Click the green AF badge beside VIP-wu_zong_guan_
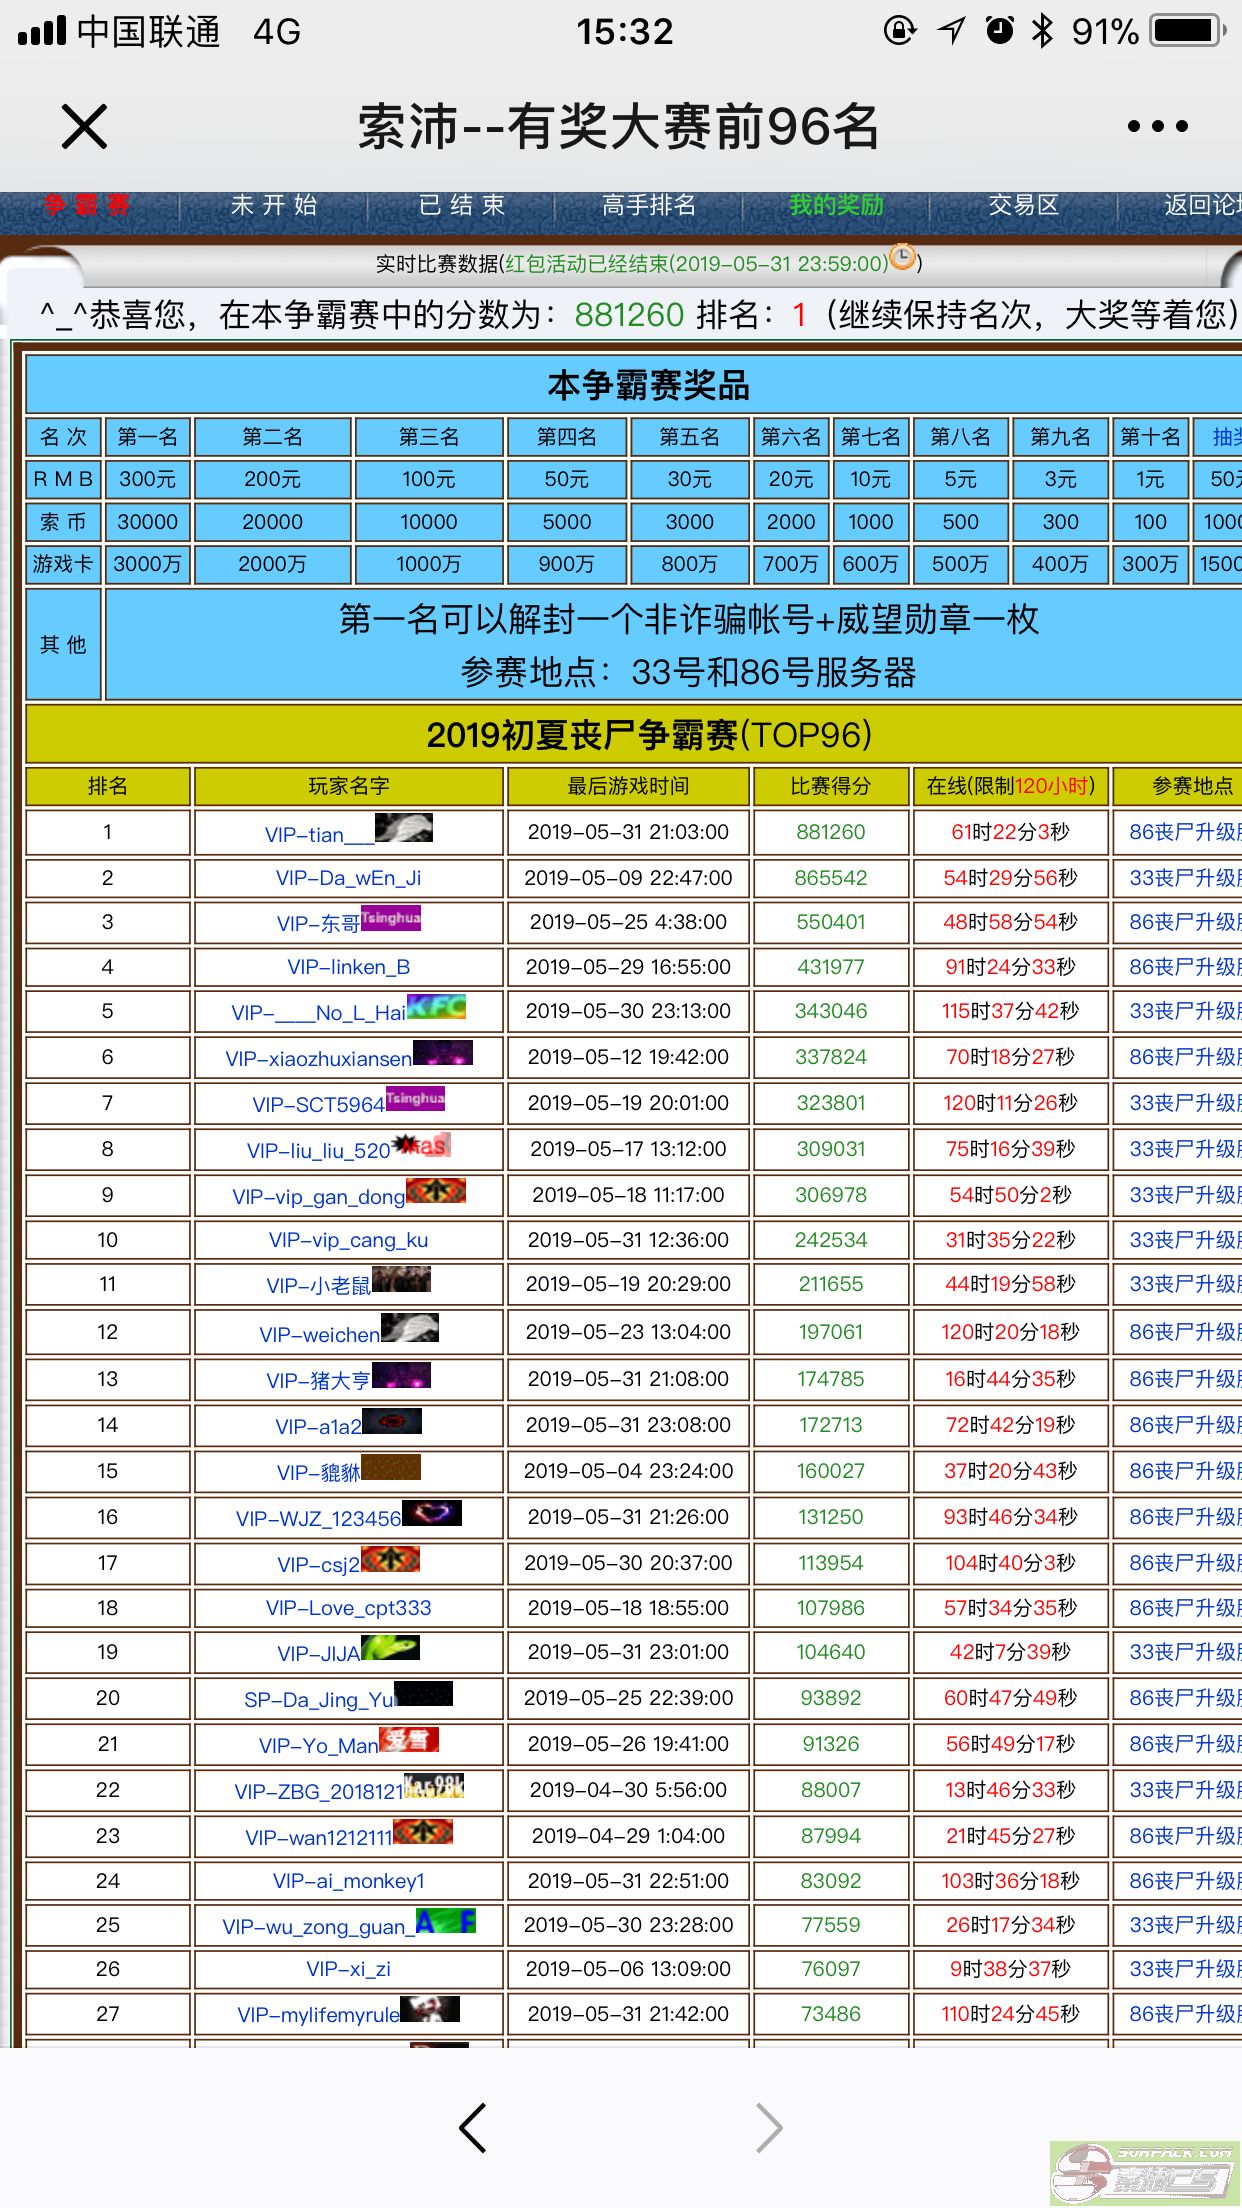This screenshot has width=1242, height=2208. click(446, 1921)
